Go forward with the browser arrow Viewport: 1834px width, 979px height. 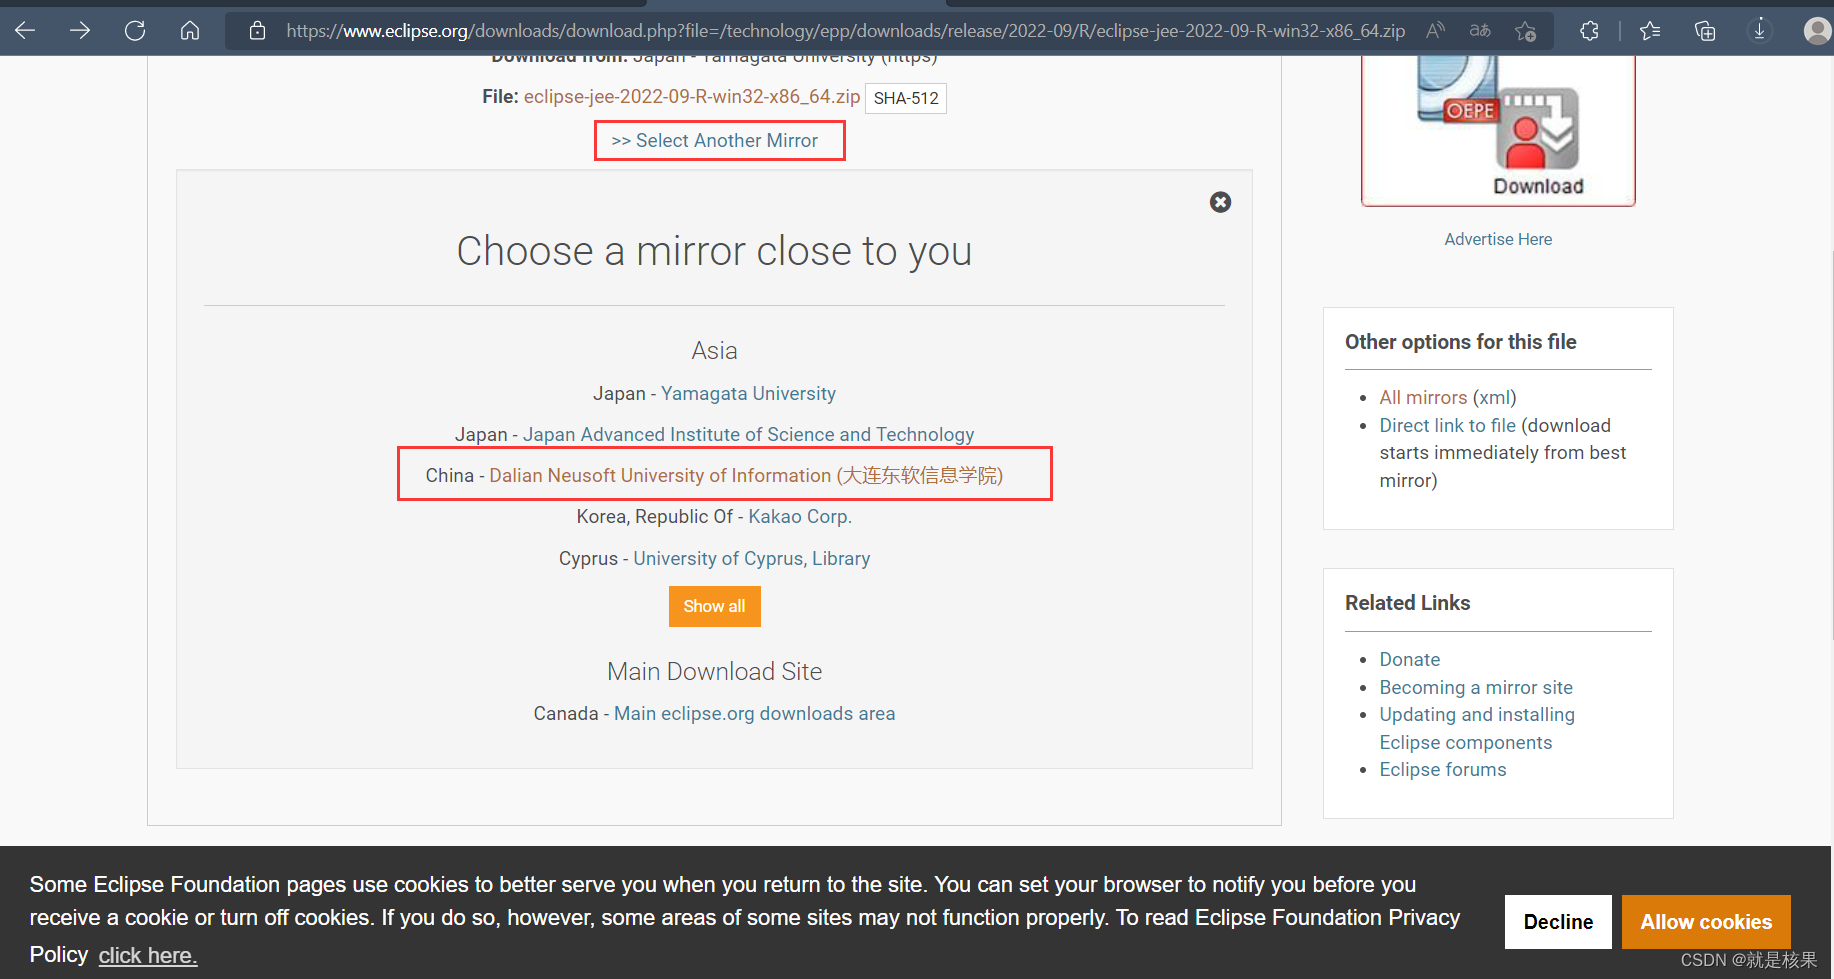tap(80, 31)
